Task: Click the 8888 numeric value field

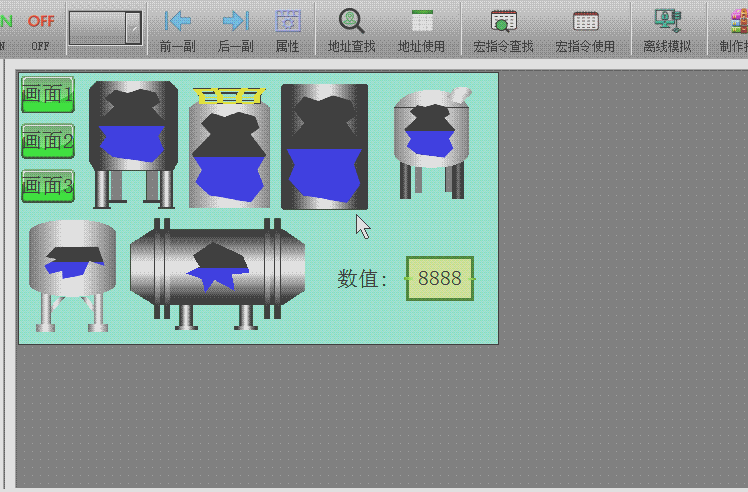Action: 440,278
